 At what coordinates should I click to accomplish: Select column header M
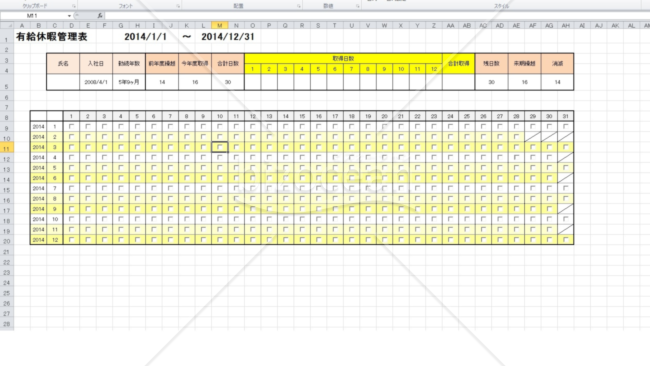(x=220, y=25)
